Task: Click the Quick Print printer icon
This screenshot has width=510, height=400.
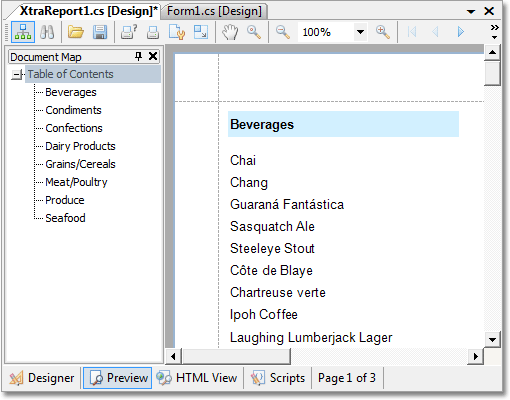Action: pos(153,32)
